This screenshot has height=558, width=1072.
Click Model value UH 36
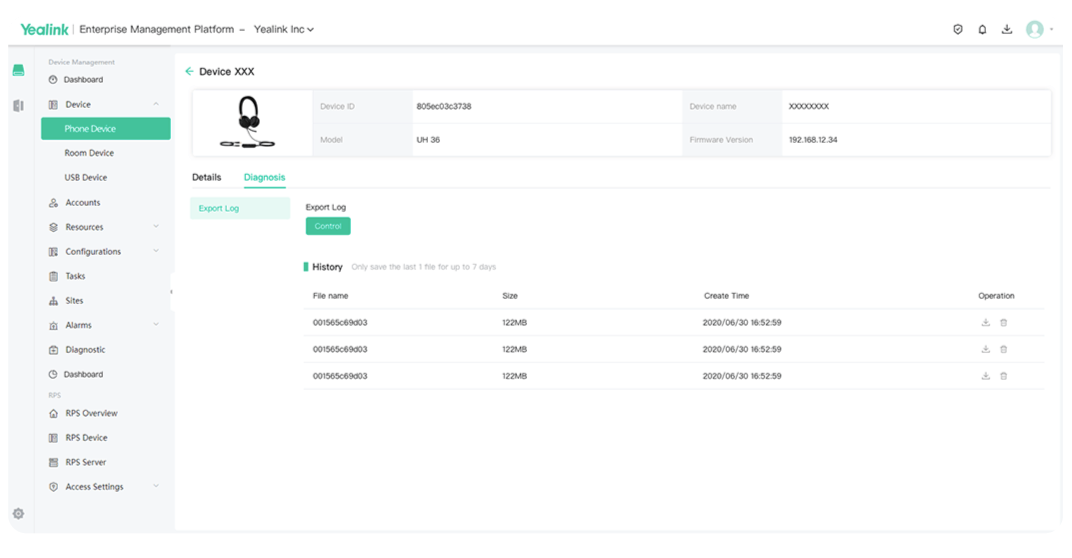(x=428, y=140)
